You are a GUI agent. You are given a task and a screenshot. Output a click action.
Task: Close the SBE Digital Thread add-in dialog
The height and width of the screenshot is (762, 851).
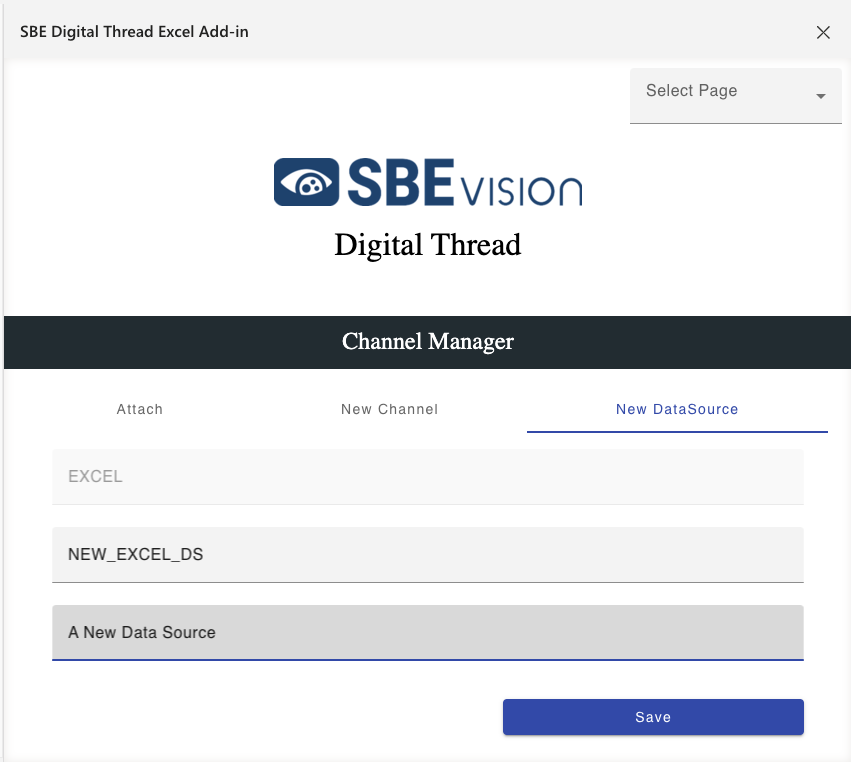823,32
